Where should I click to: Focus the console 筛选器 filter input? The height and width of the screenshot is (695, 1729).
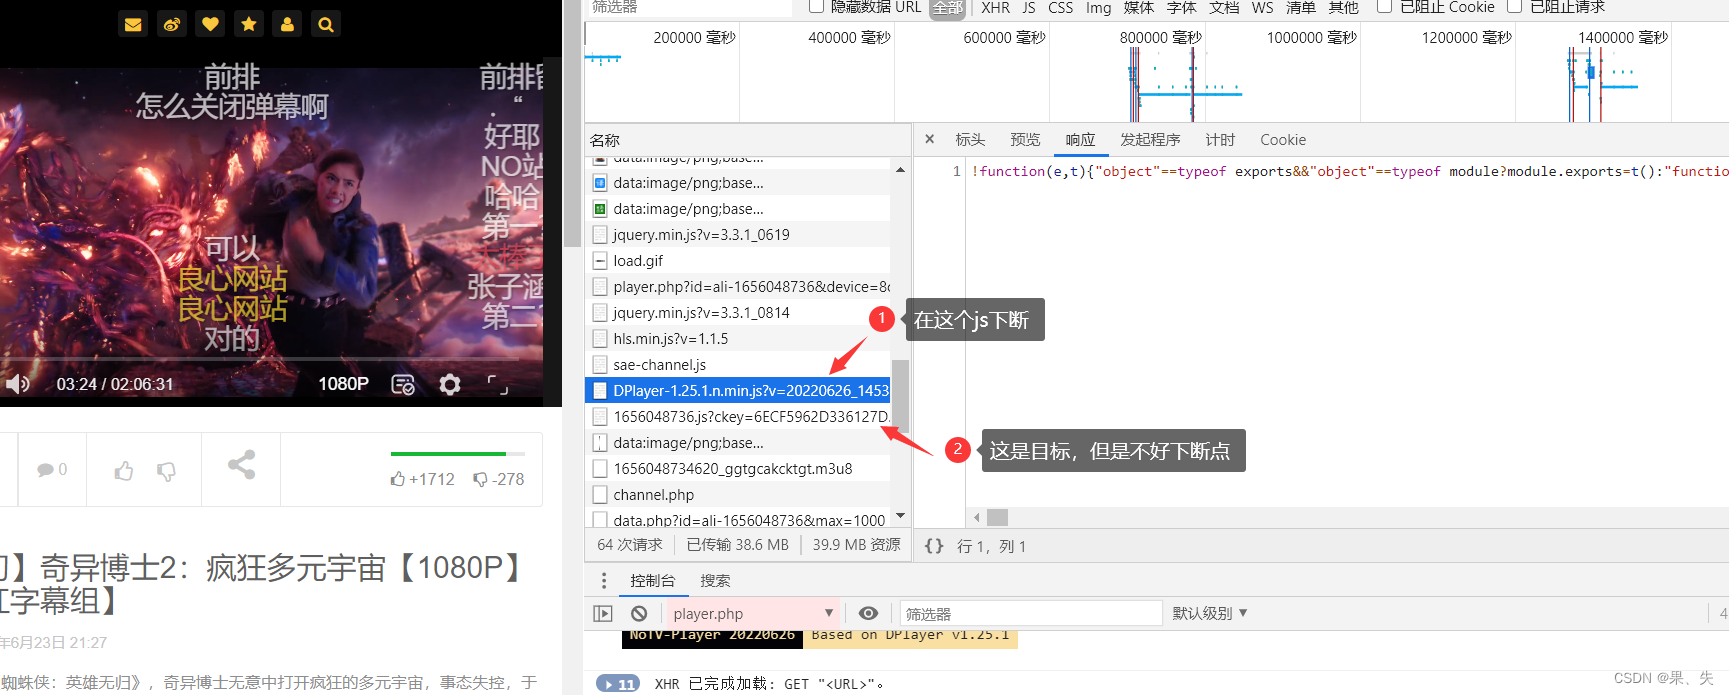1031,614
